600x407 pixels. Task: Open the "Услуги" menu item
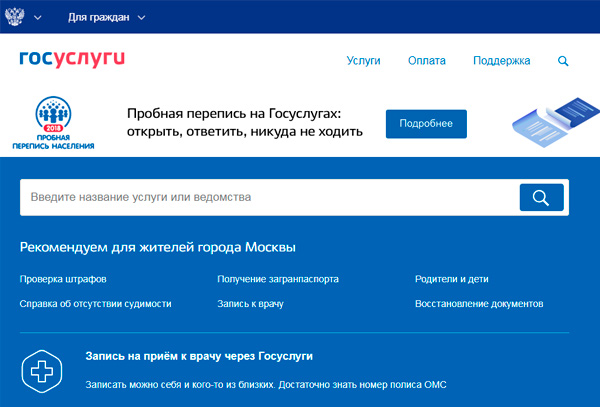[363, 61]
